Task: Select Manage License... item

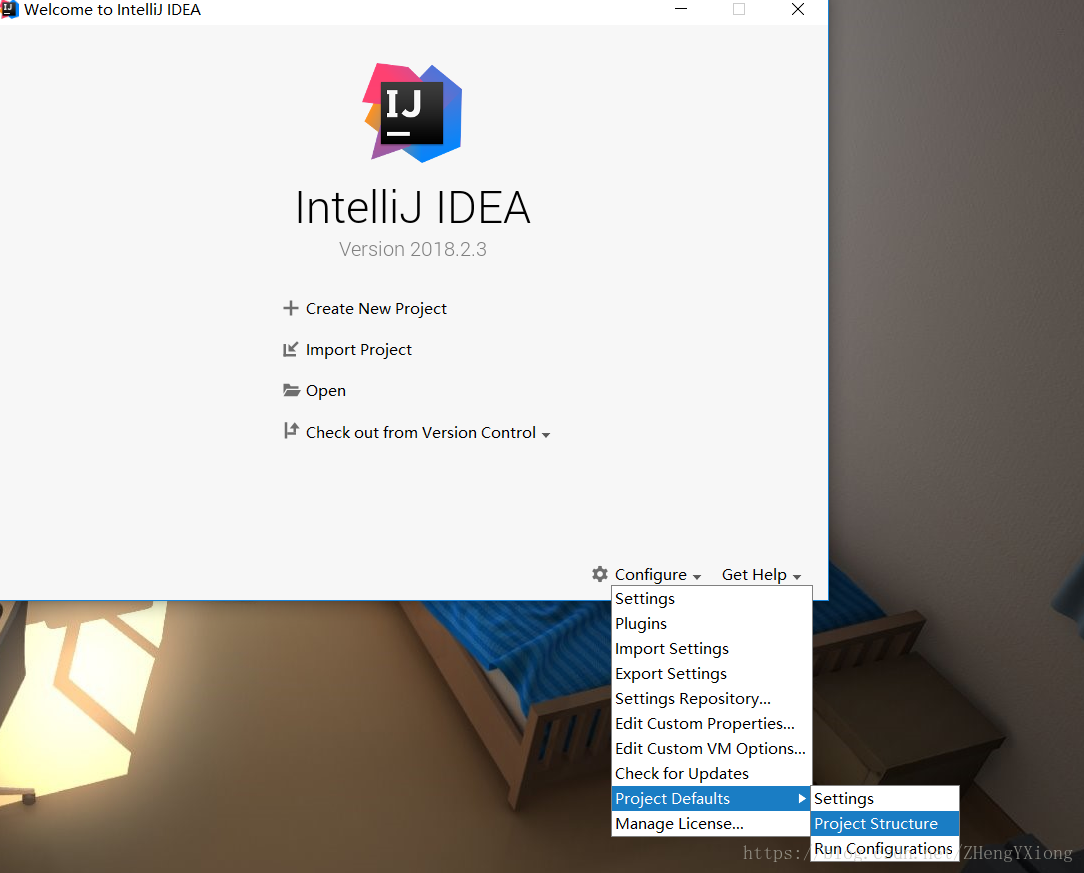Action: (711, 823)
